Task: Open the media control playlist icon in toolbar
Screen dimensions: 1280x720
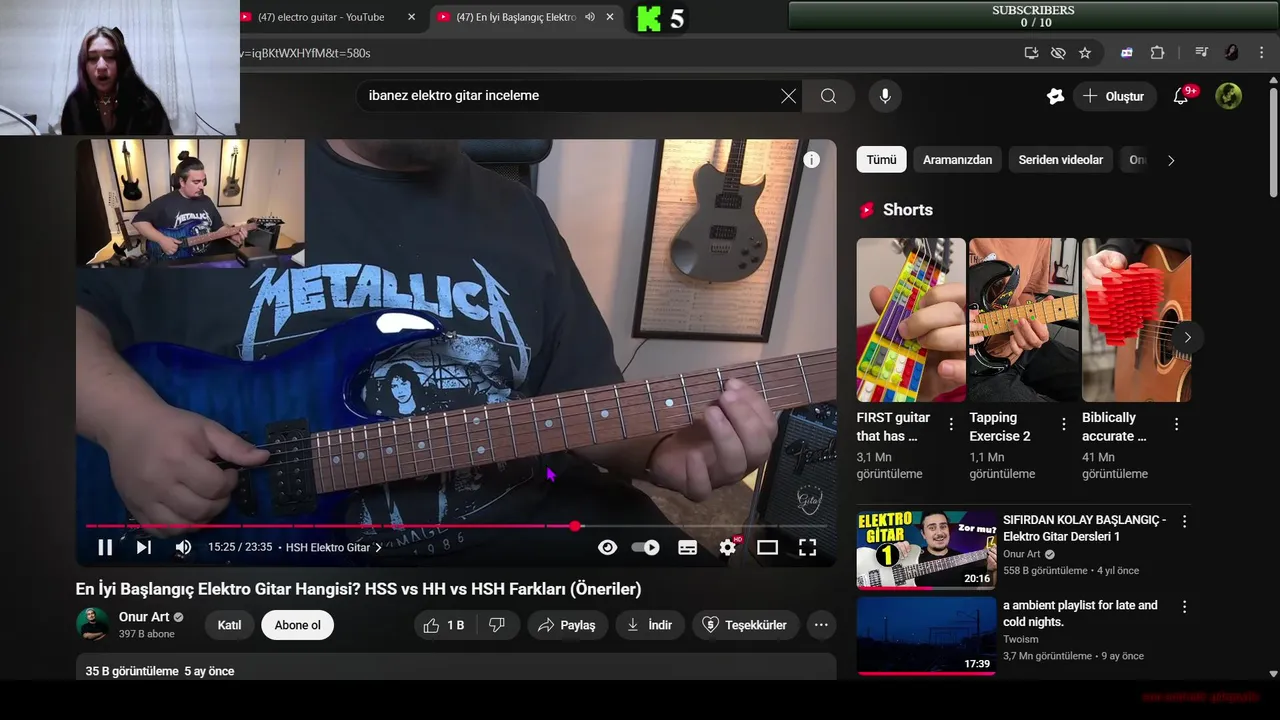Action: point(1201,53)
